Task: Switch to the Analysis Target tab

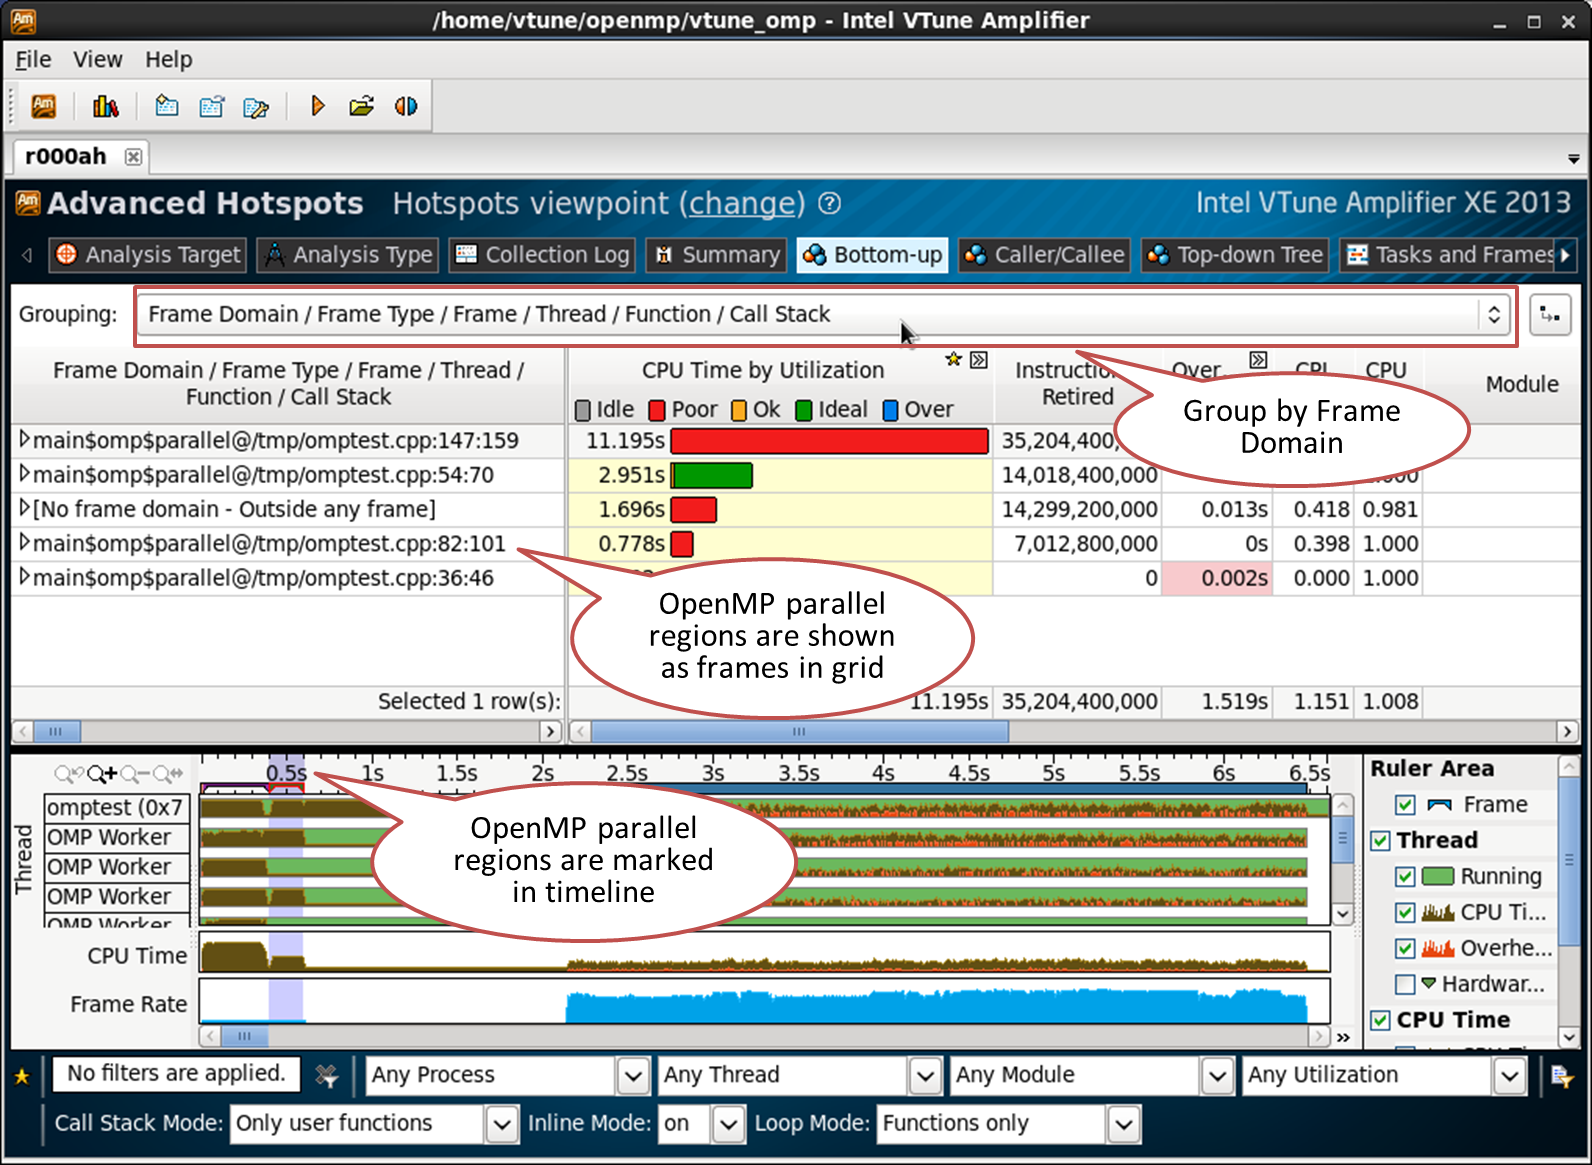Action: pyautogui.click(x=147, y=255)
